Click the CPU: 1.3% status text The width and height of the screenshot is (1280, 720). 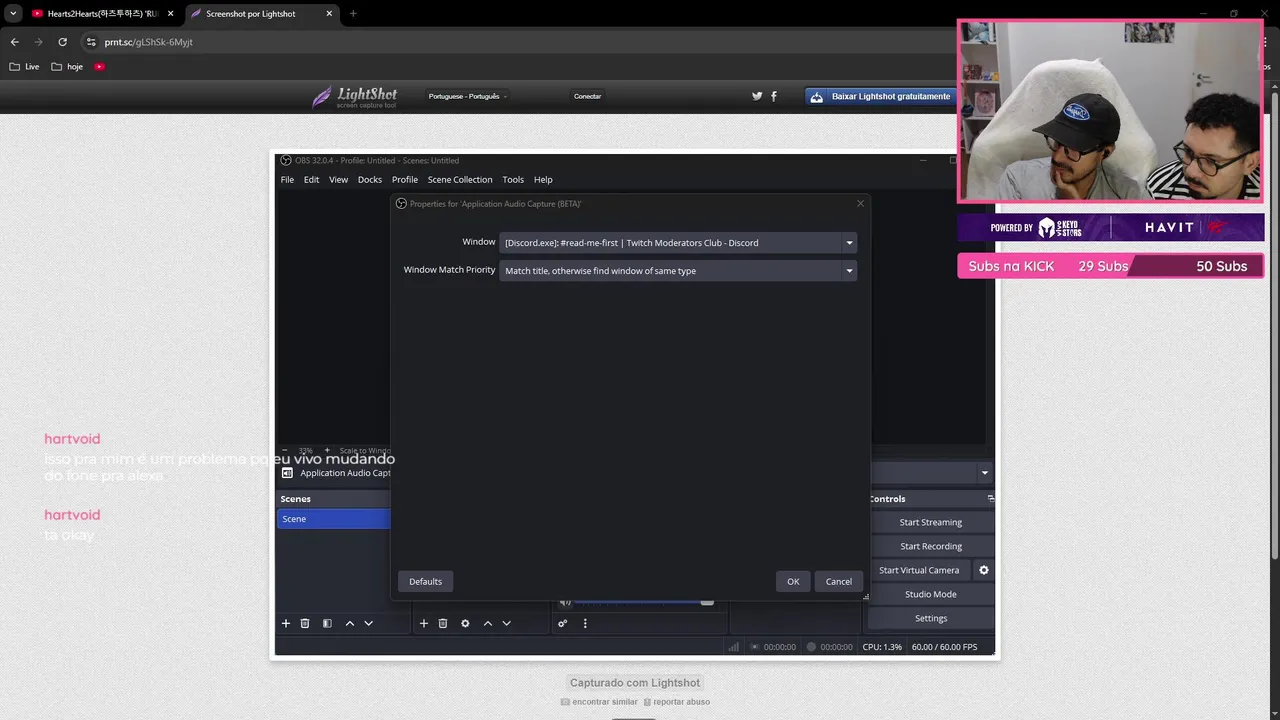tap(882, 647)
